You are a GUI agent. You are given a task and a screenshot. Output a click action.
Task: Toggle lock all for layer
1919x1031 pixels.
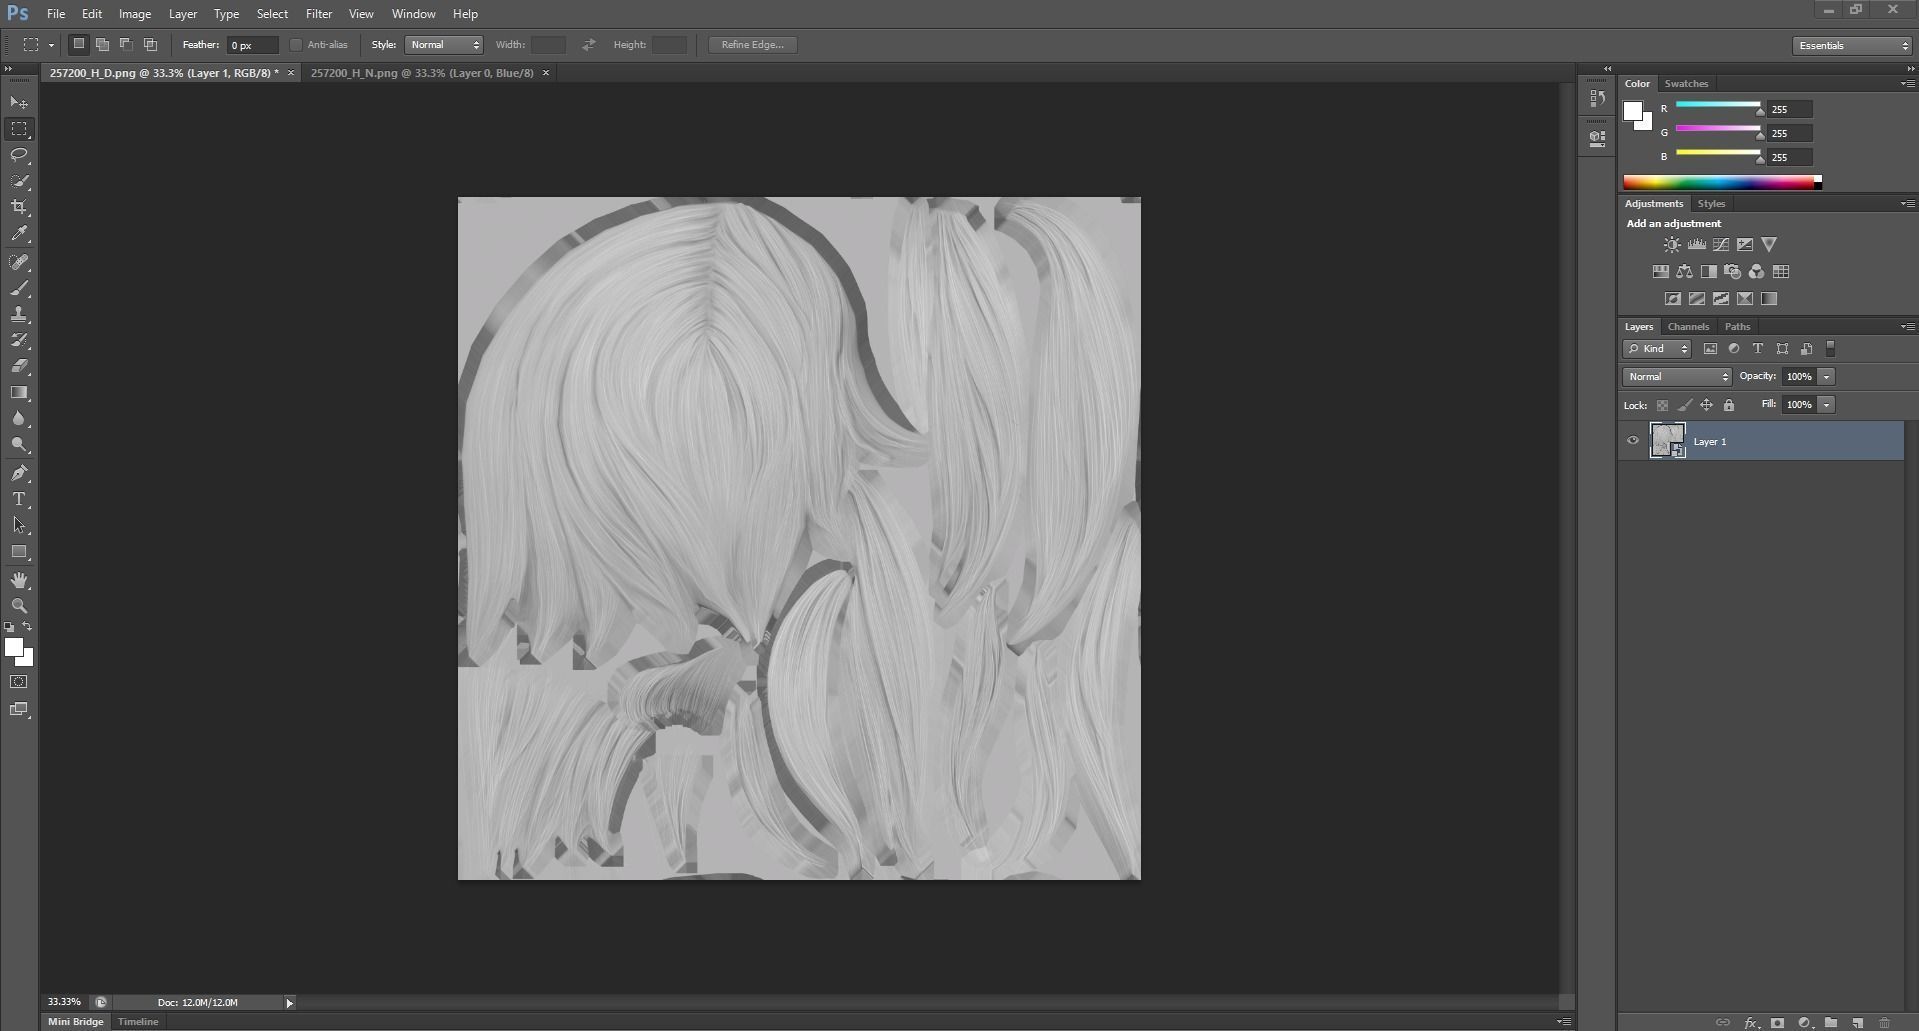pyautogui.click(x=1728, y=405)
